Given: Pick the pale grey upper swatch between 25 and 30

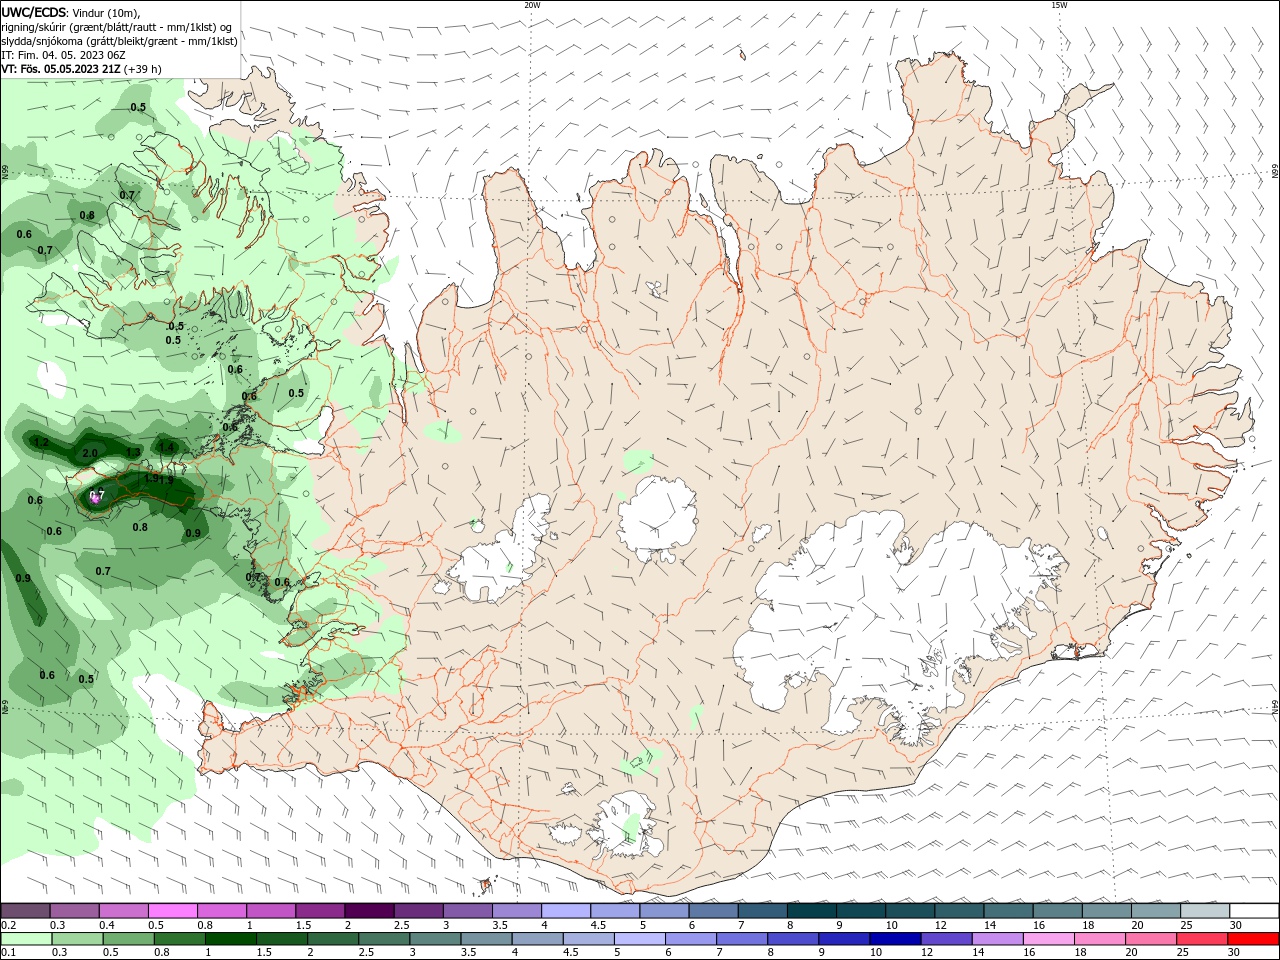Looking at the screenshot, I should coord(1205,911).
